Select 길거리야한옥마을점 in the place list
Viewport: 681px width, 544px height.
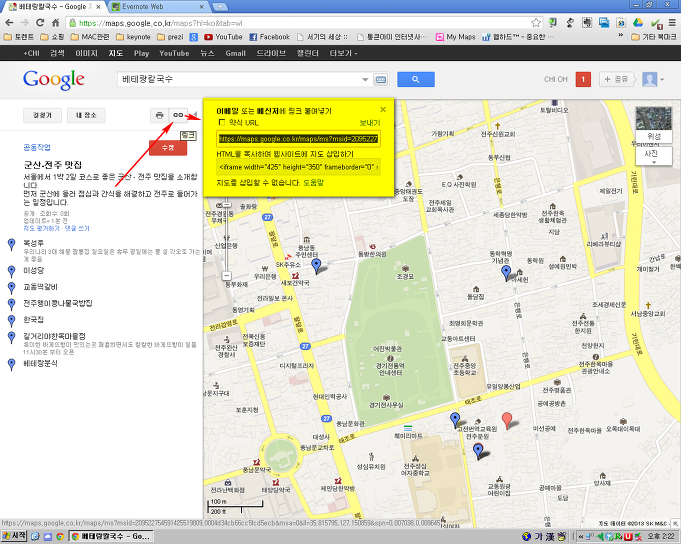[x=54, y=336]
